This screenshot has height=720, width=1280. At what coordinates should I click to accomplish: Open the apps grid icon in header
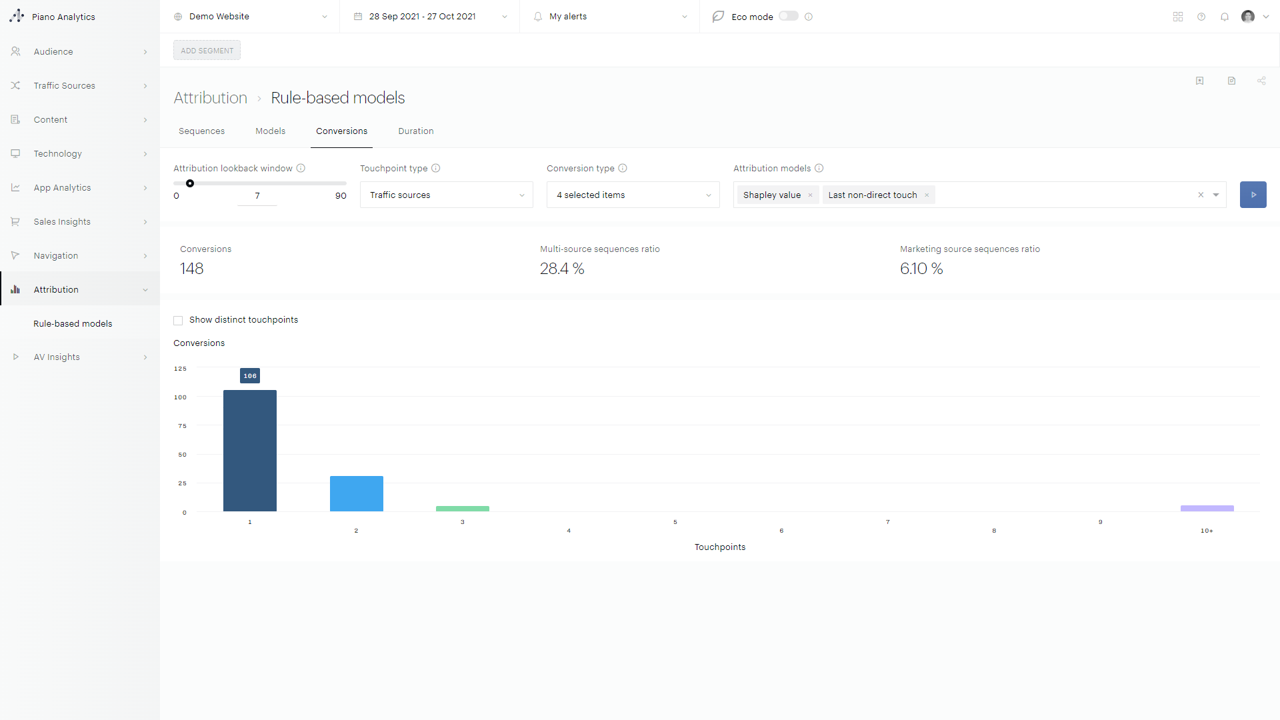[1178, 17]
